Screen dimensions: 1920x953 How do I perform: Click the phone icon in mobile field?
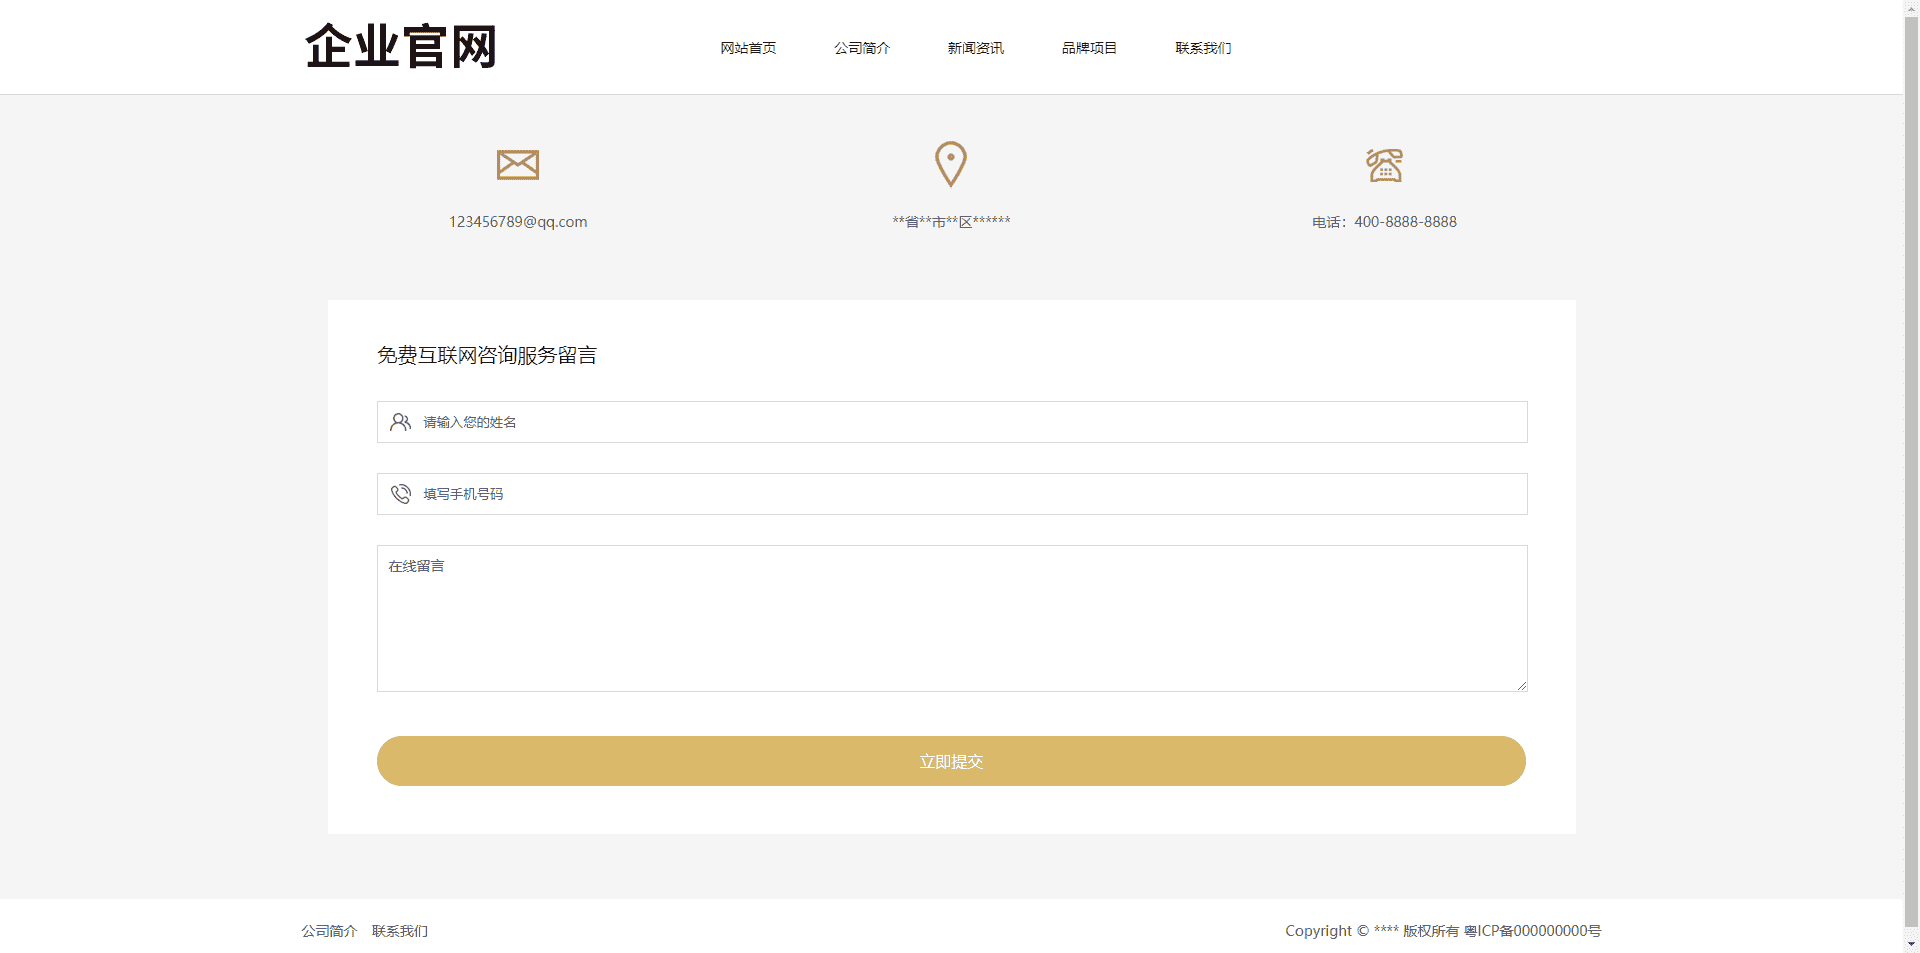click(x=400, y=494)
